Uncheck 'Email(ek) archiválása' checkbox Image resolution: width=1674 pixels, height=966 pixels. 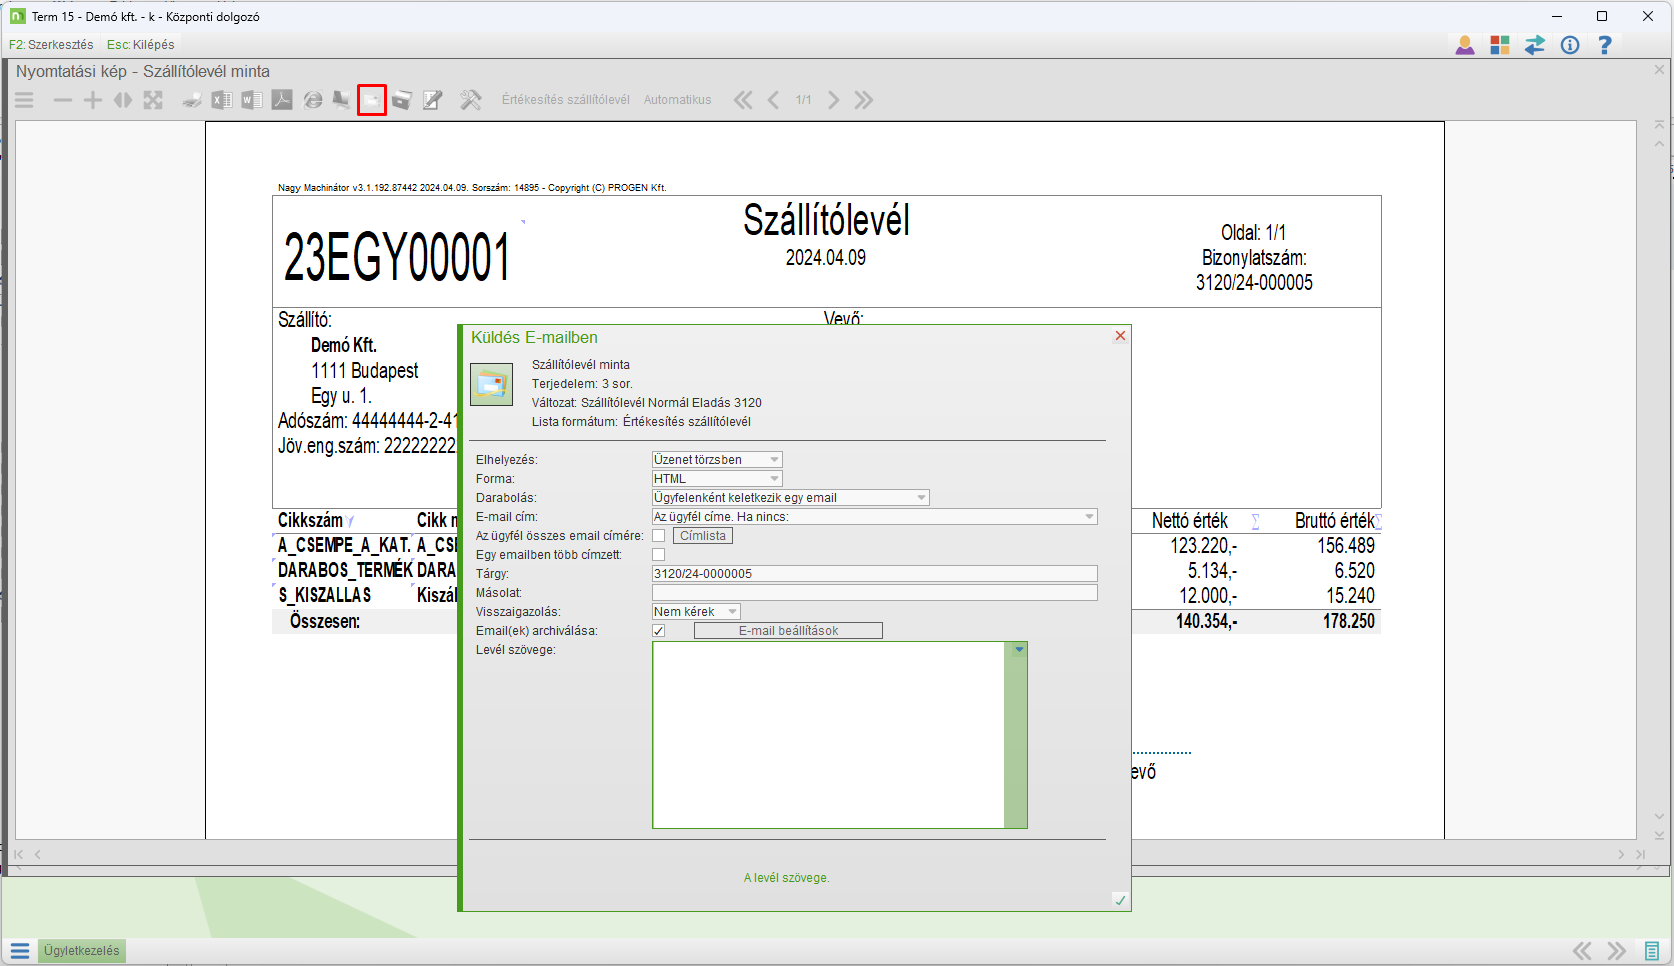[x=658, y=631]
